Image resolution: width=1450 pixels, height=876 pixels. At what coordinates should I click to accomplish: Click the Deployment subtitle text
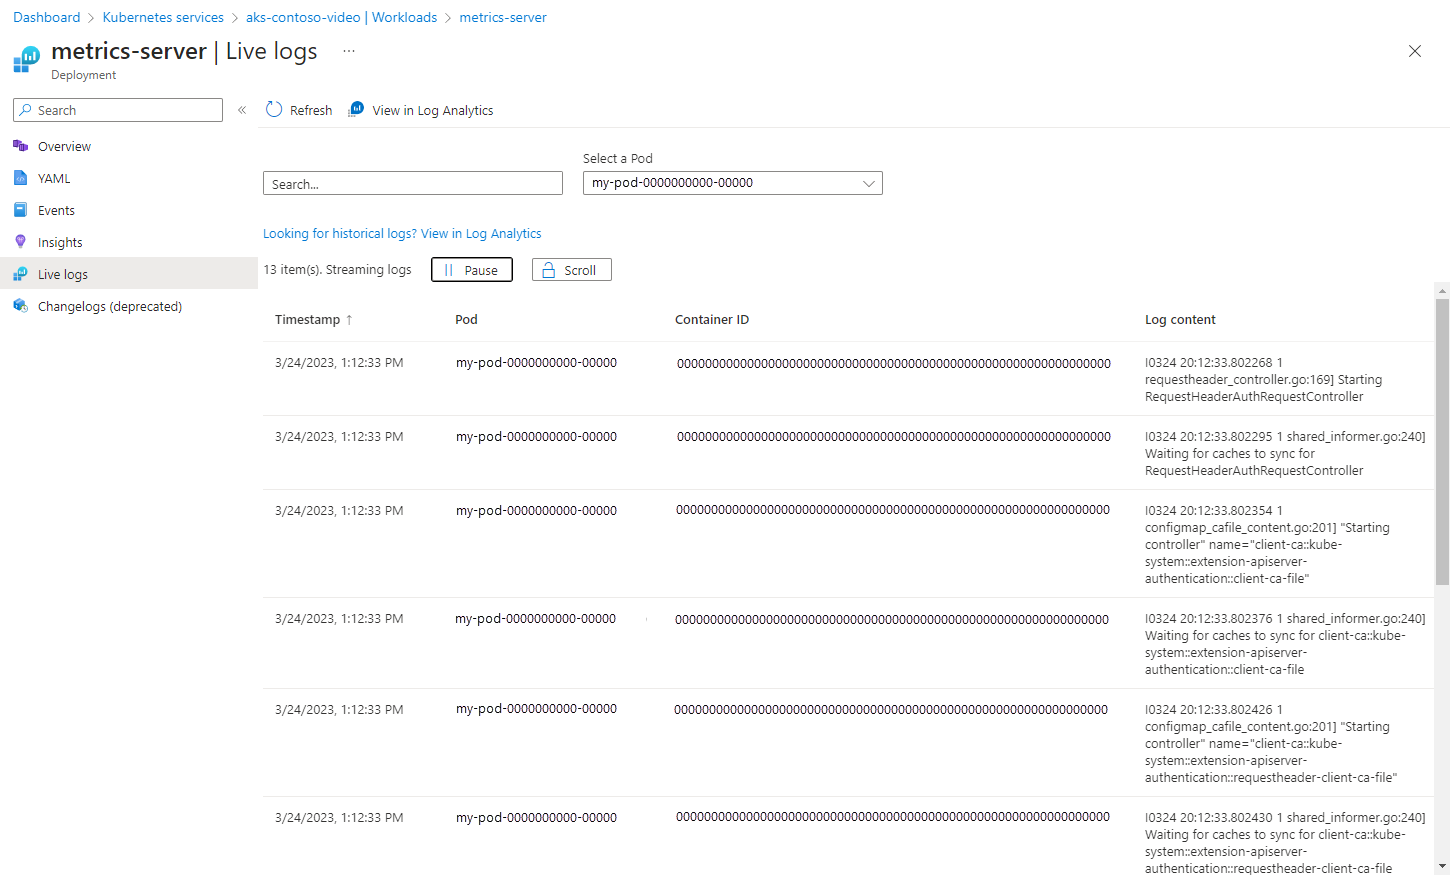tap(84, 75)
